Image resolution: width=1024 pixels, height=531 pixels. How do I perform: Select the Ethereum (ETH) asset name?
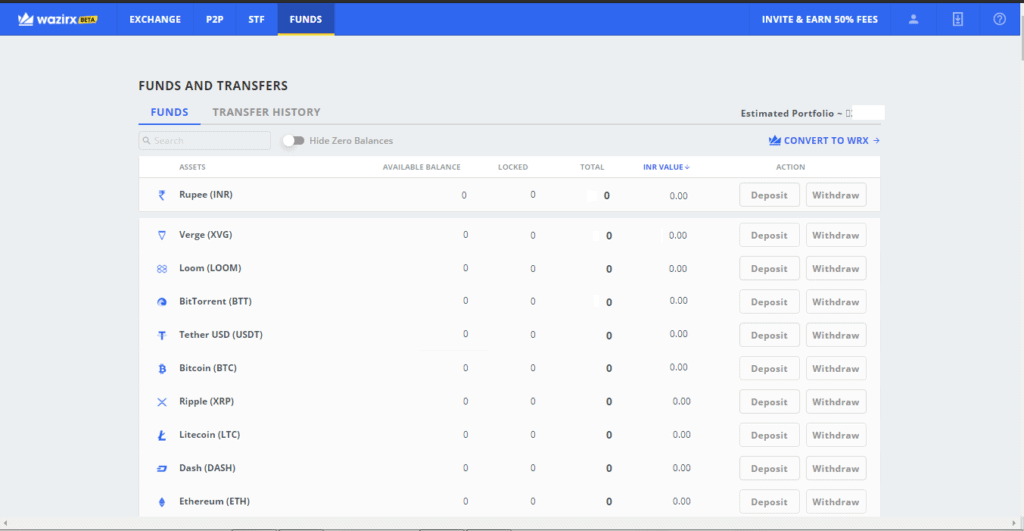click(214, 501)
